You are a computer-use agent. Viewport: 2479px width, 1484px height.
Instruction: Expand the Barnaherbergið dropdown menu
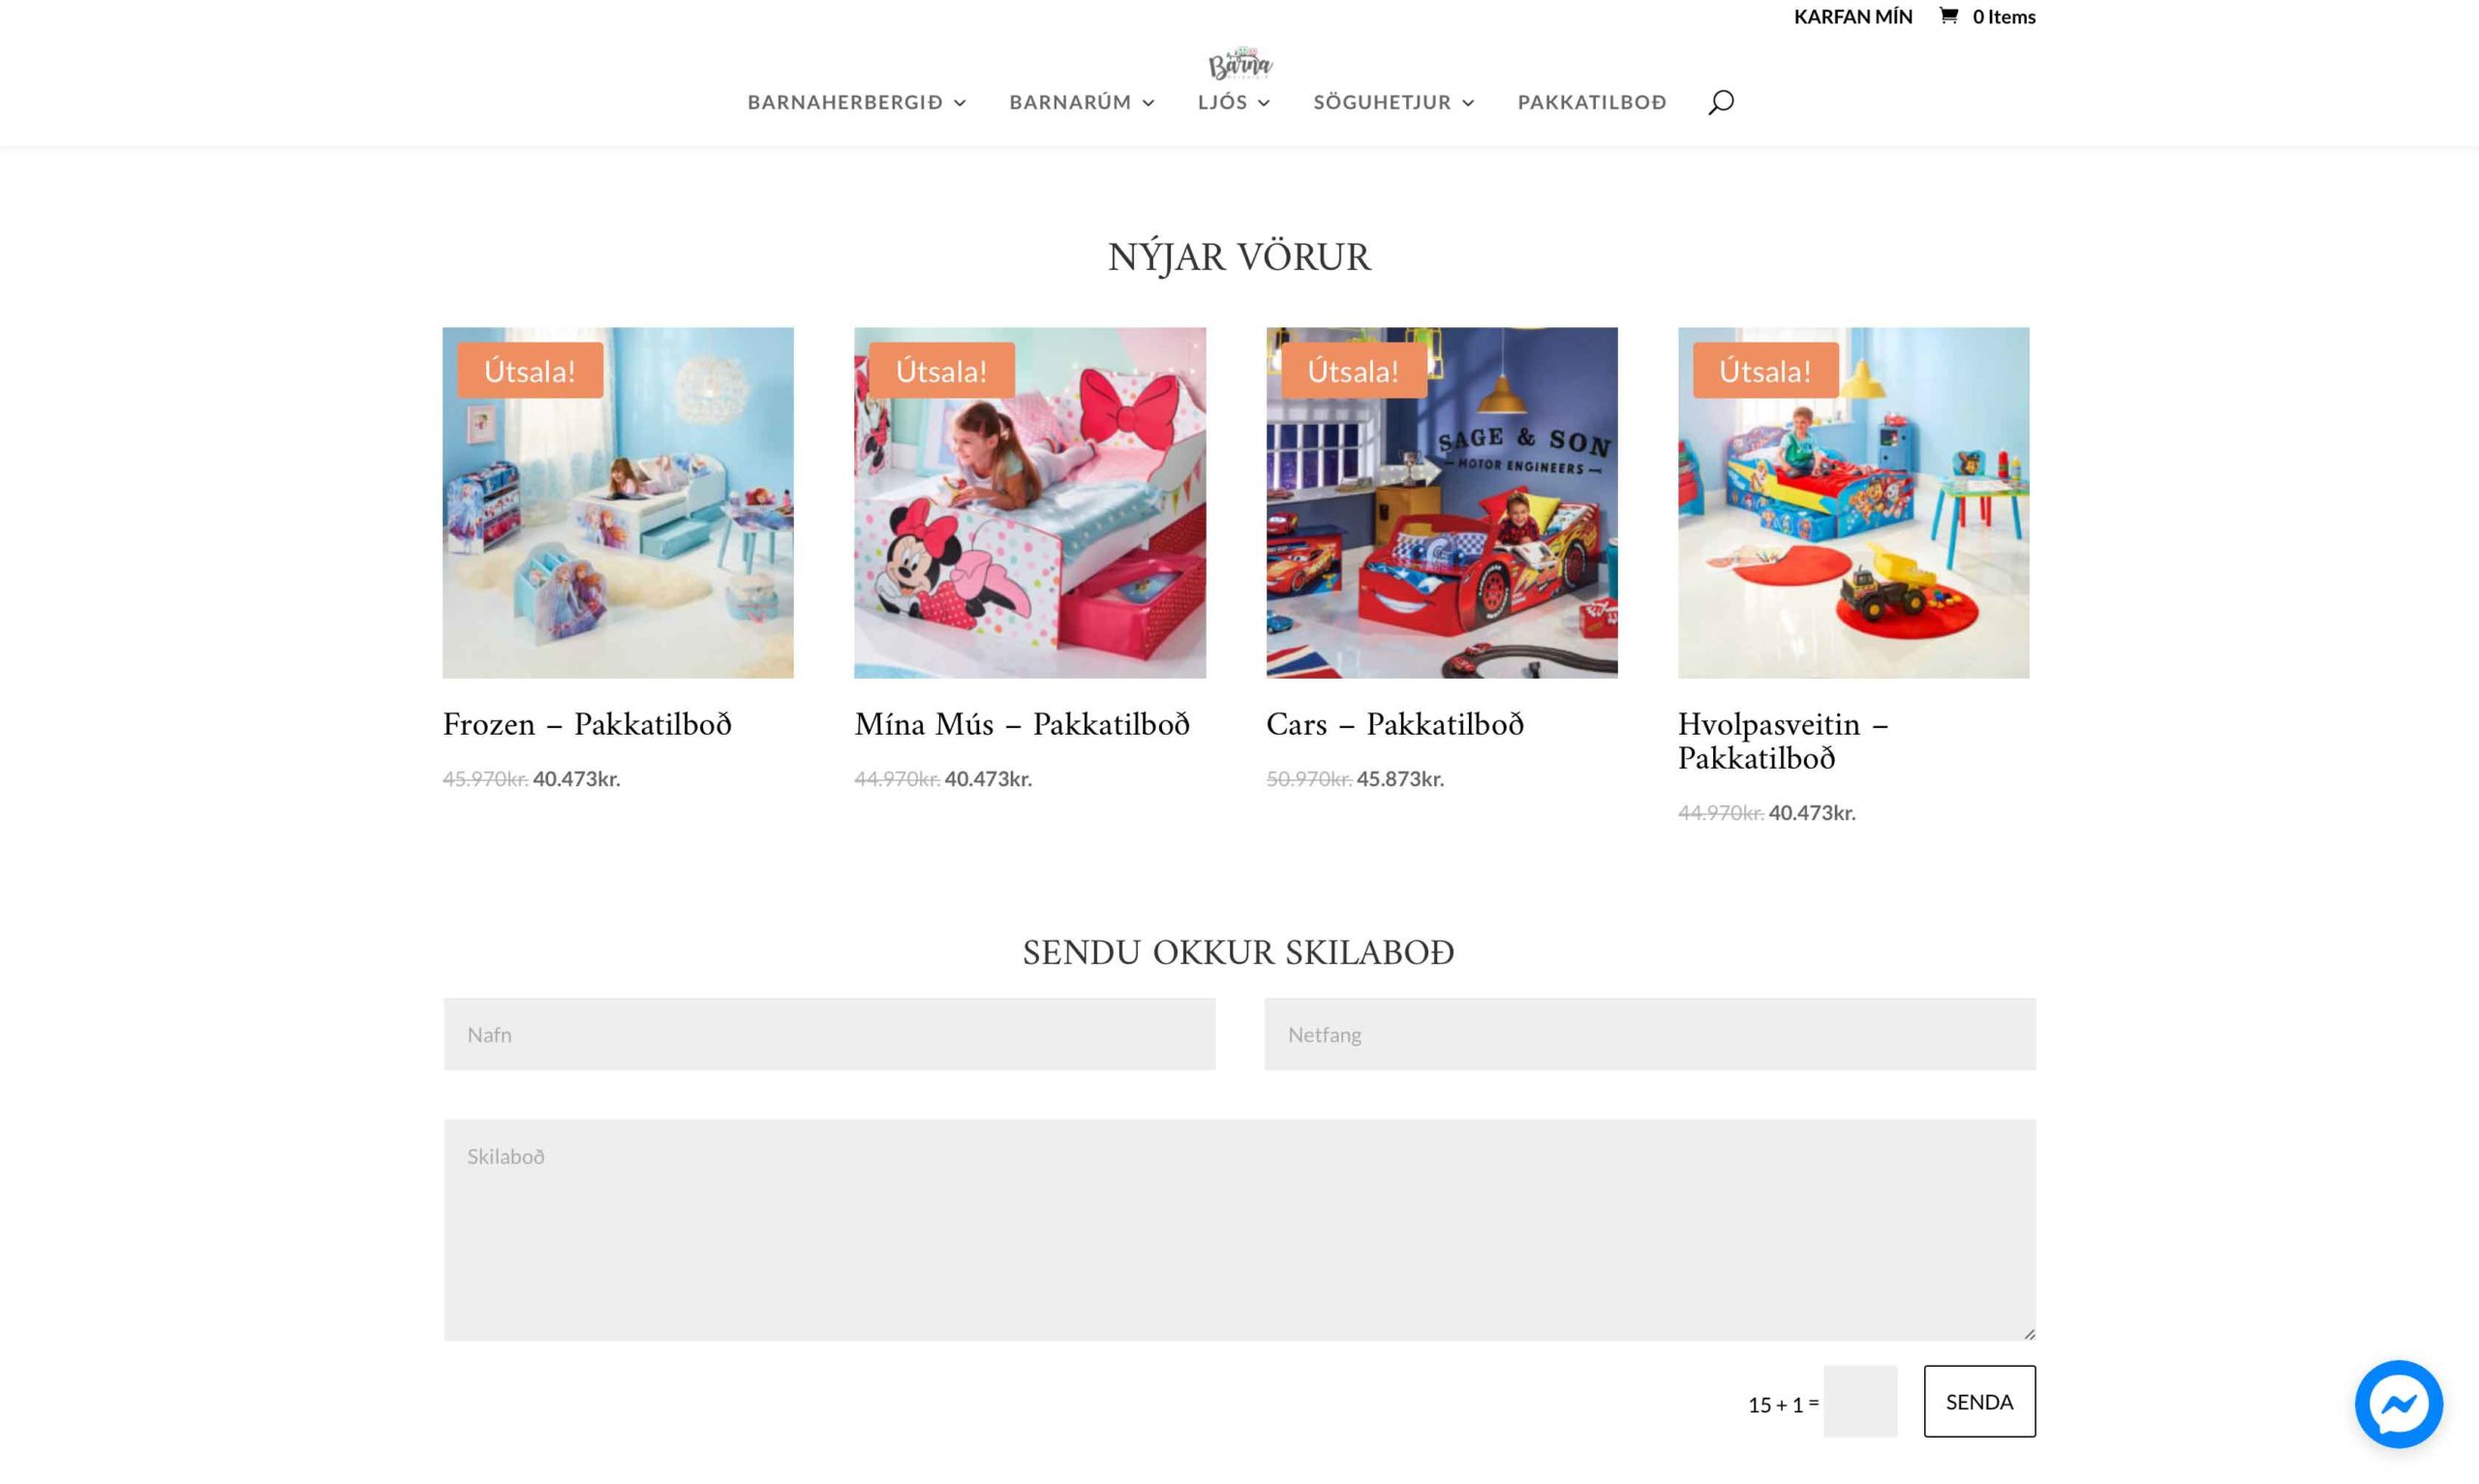(857, 102)
